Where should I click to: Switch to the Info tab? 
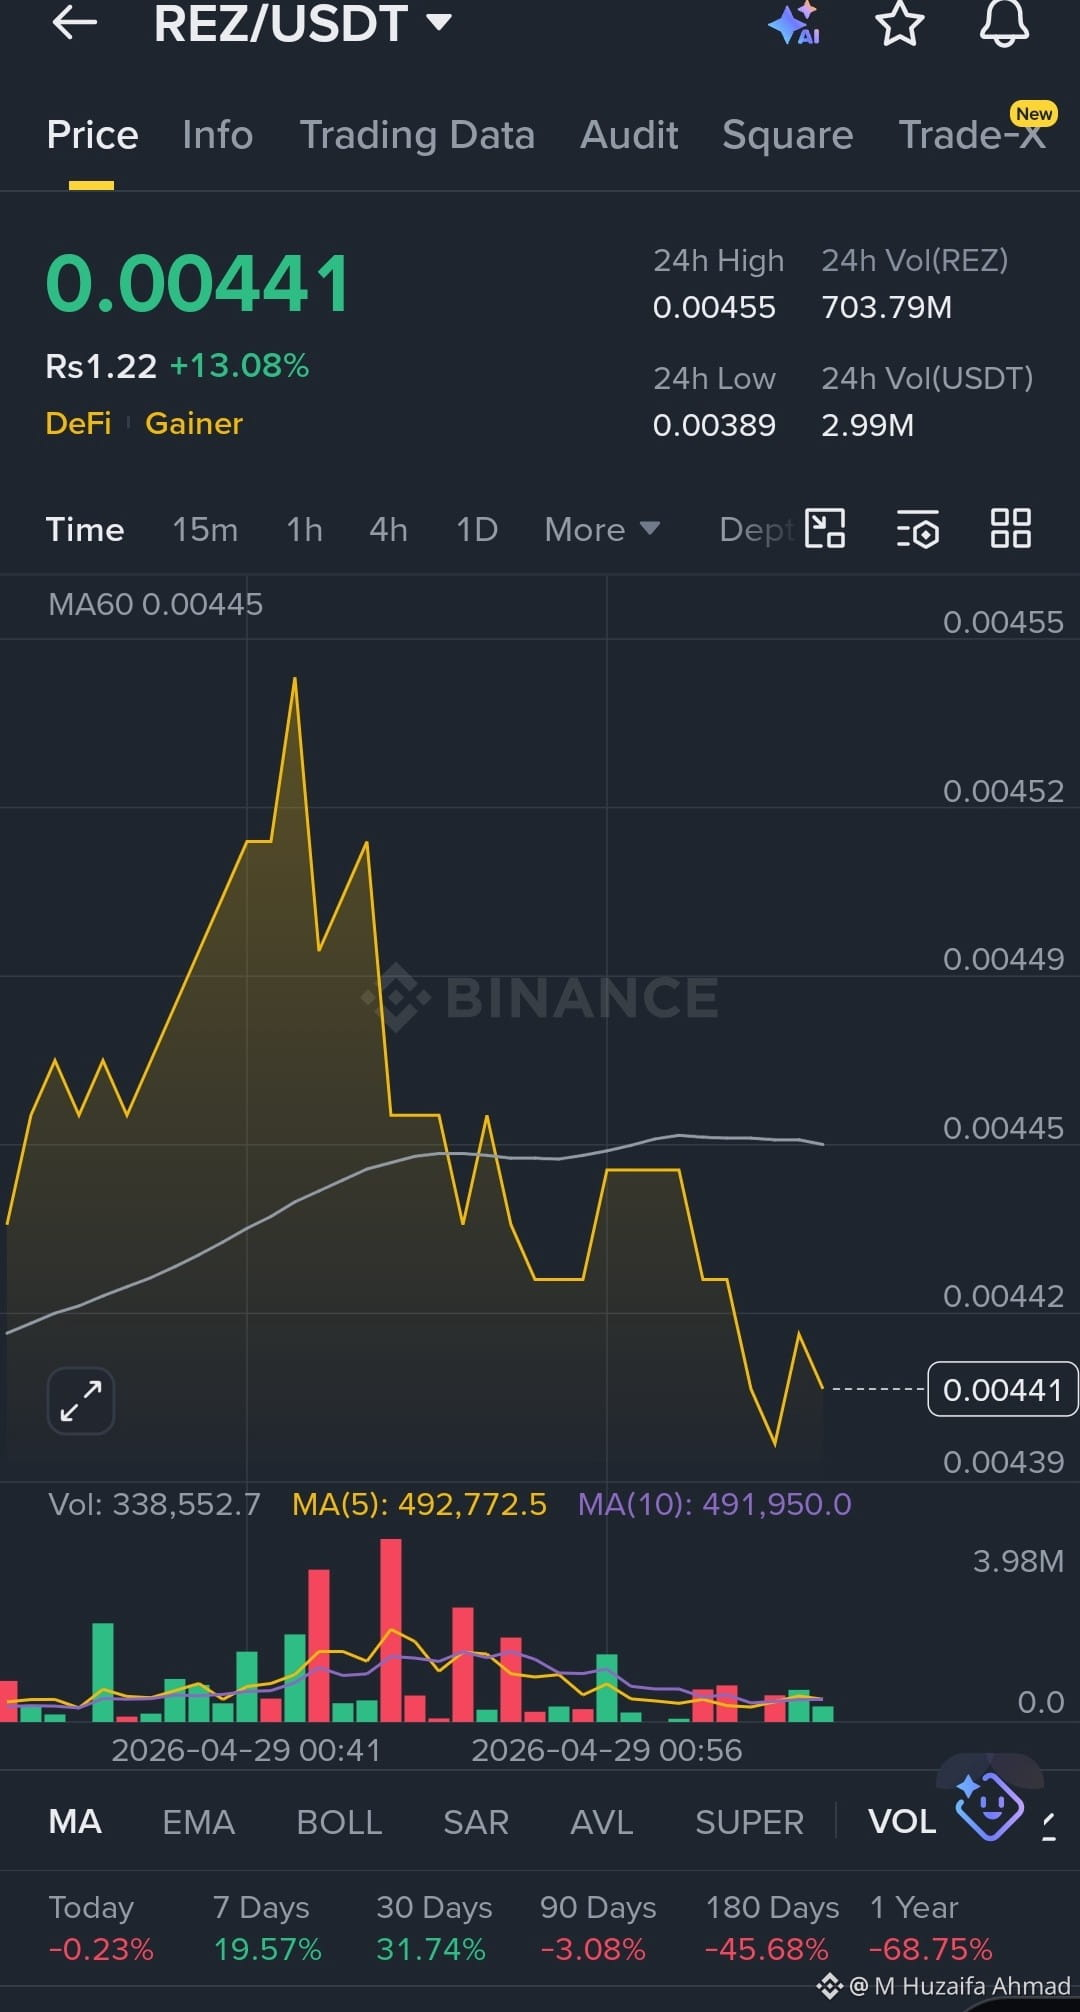tap(217, 135)
